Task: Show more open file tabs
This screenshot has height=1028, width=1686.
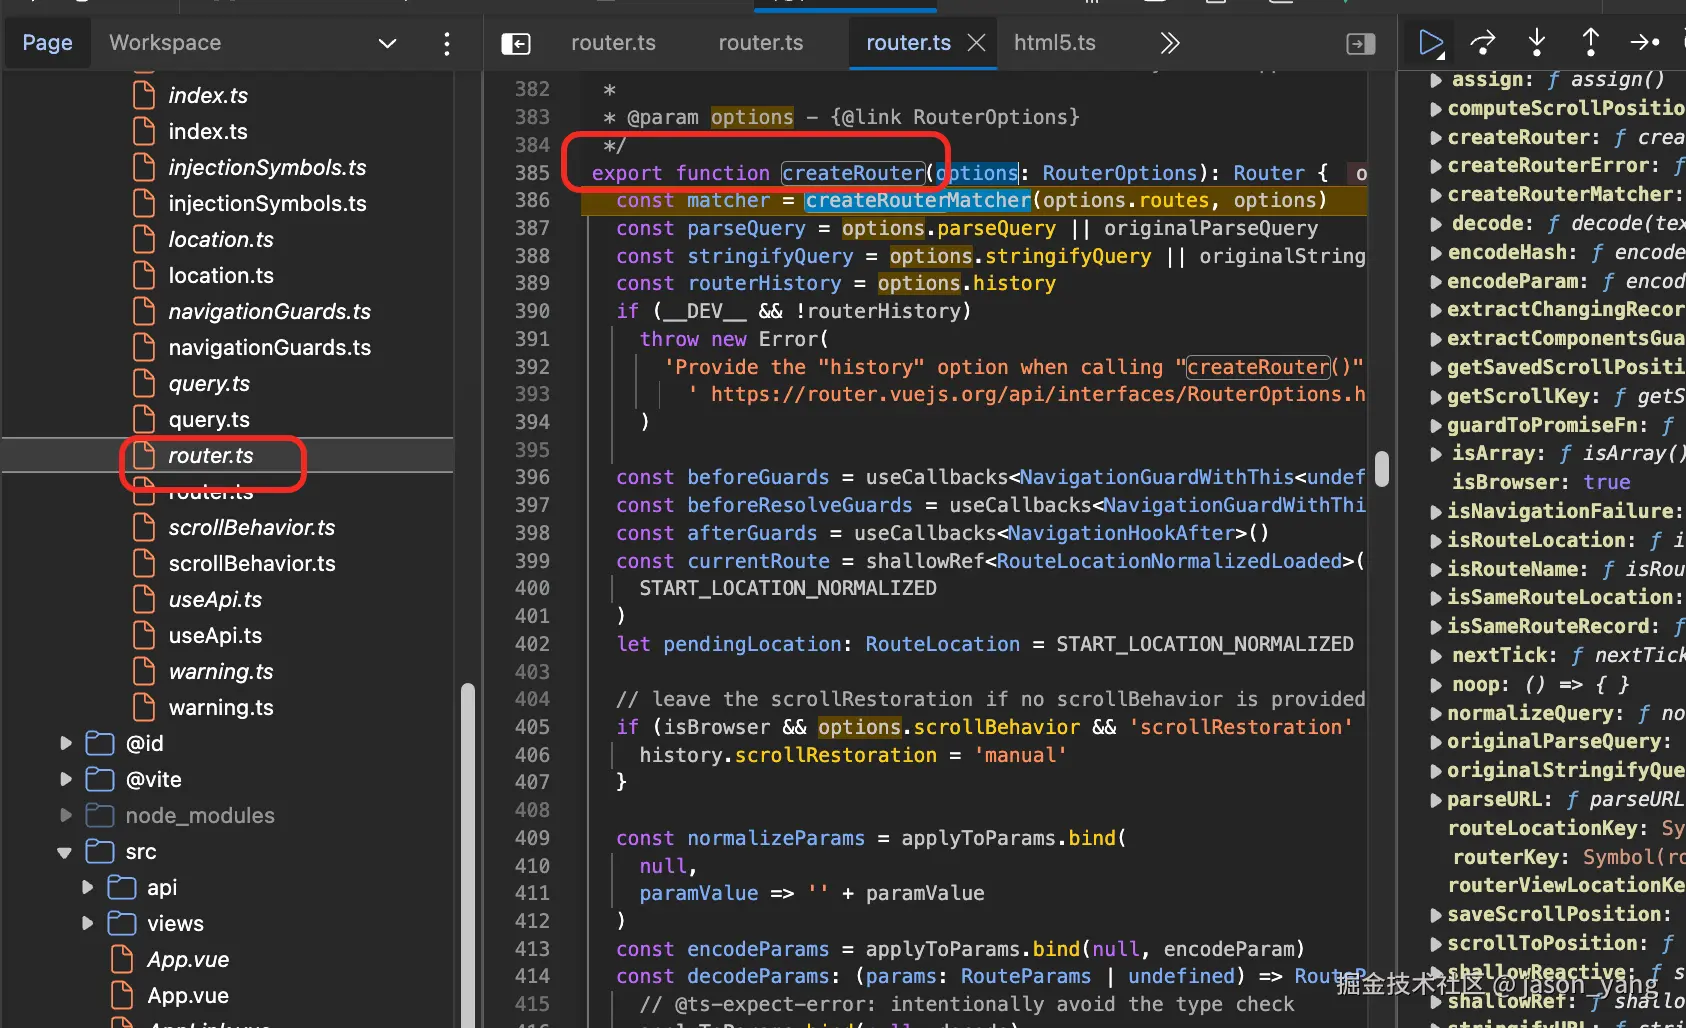Action: click(1169, 43)
